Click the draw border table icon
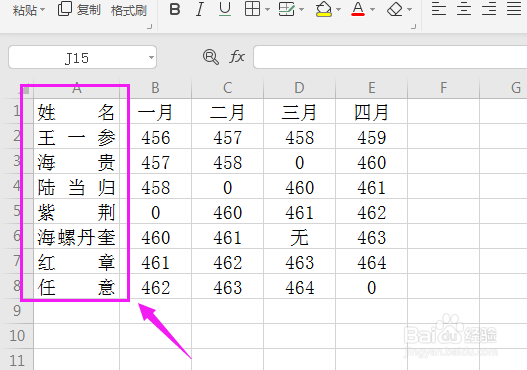This screenshot has width=527, height=370. pyautogui.click(x=287, y=9)
